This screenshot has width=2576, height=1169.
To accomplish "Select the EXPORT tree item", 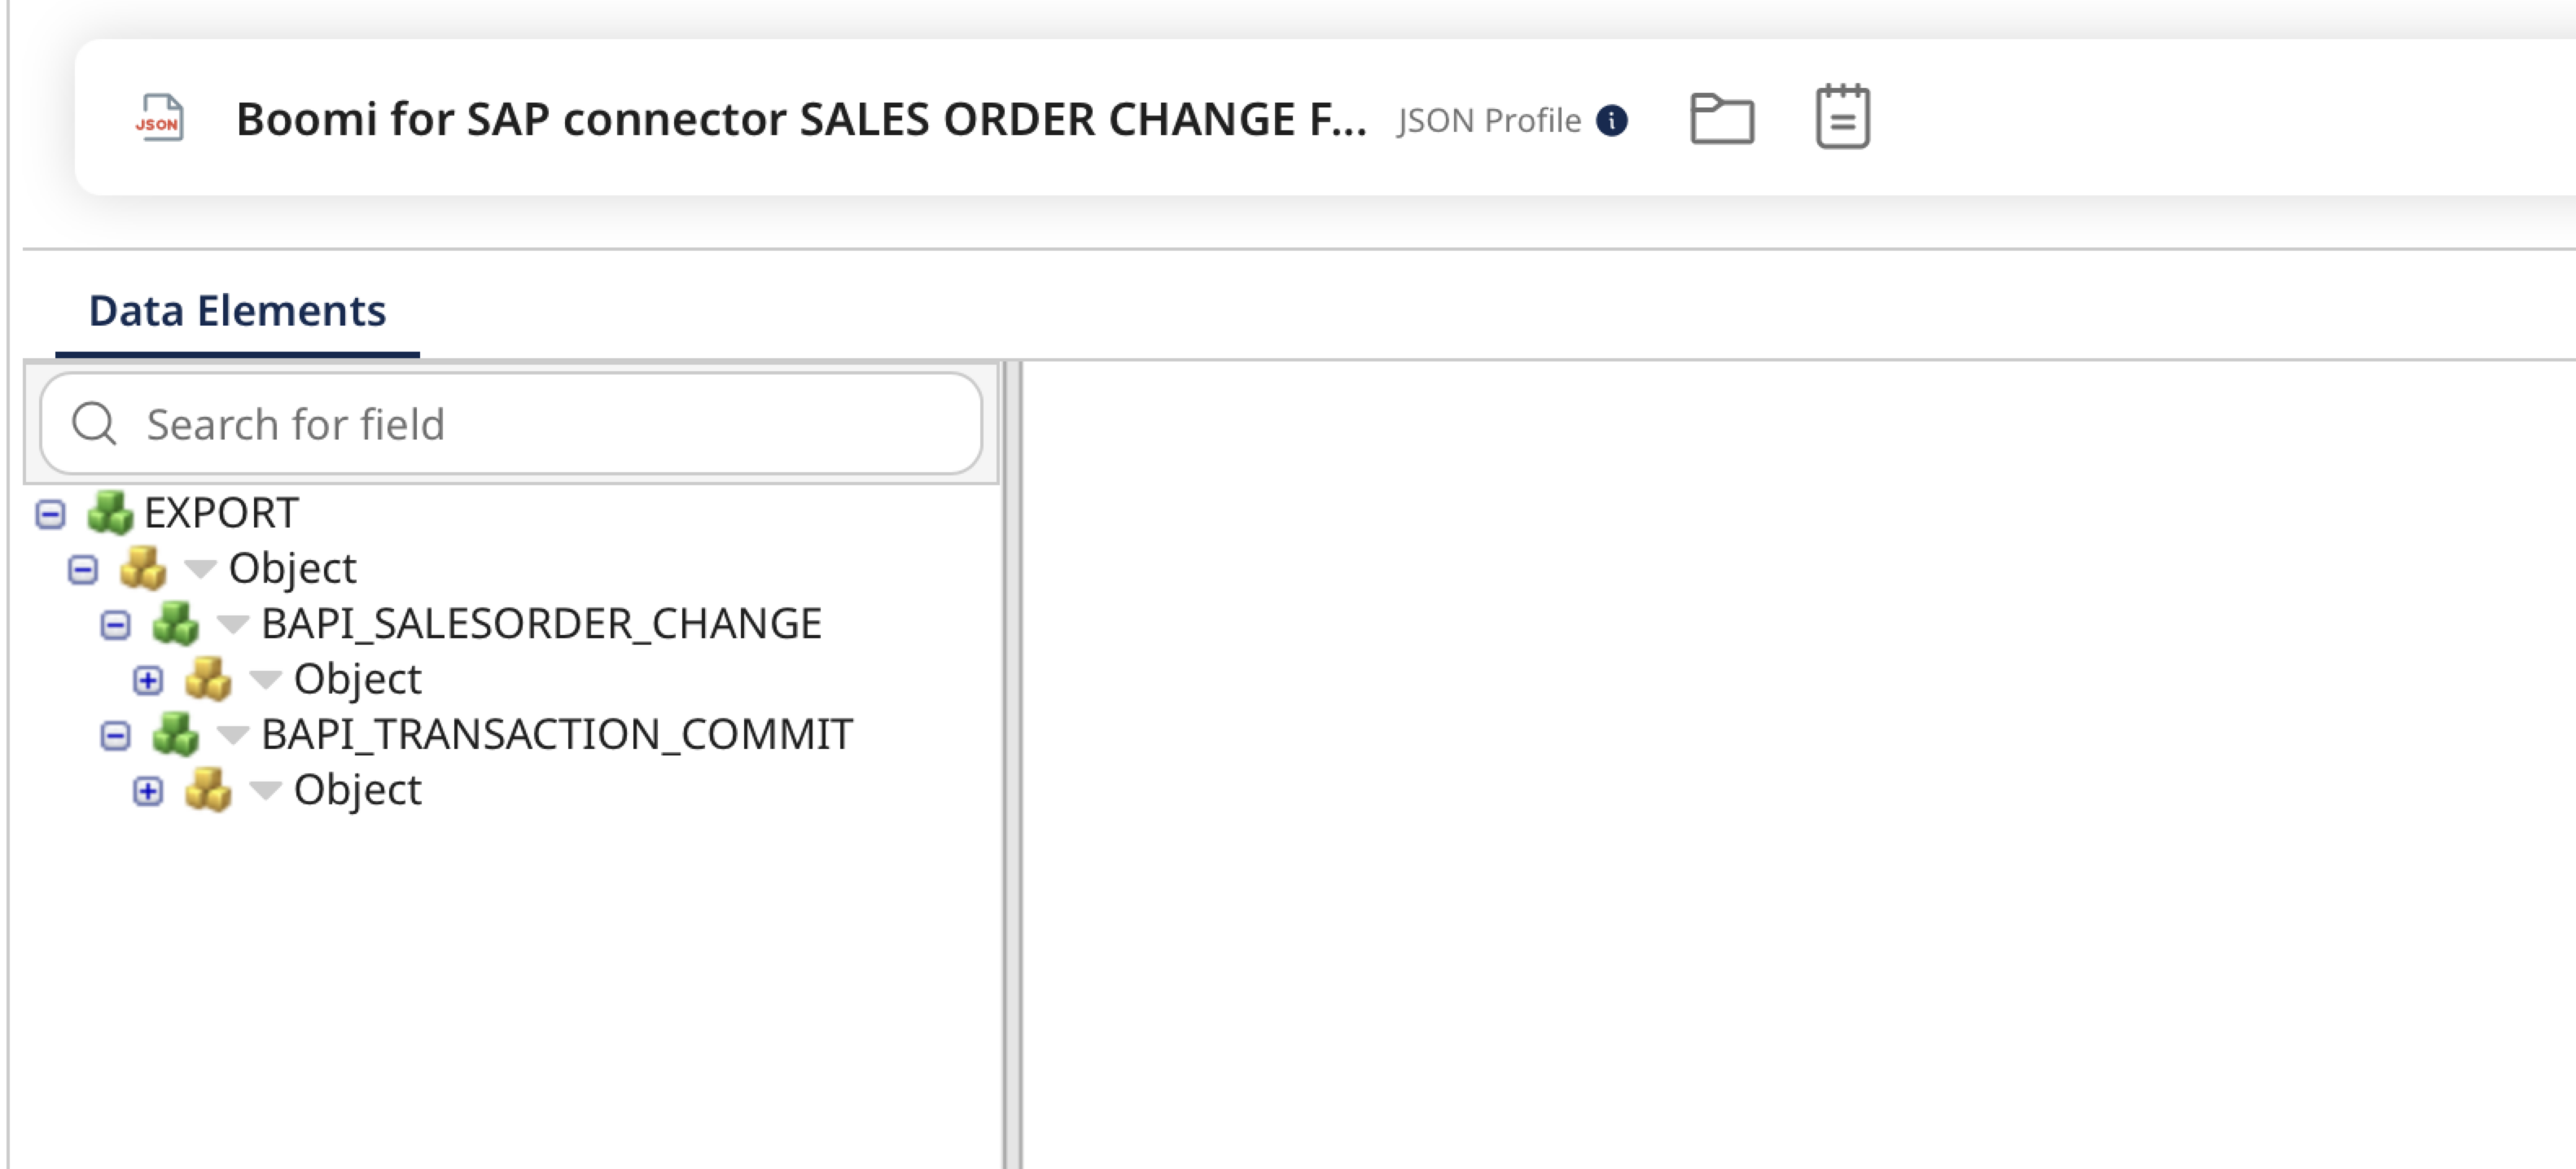I will coord(218,512).
